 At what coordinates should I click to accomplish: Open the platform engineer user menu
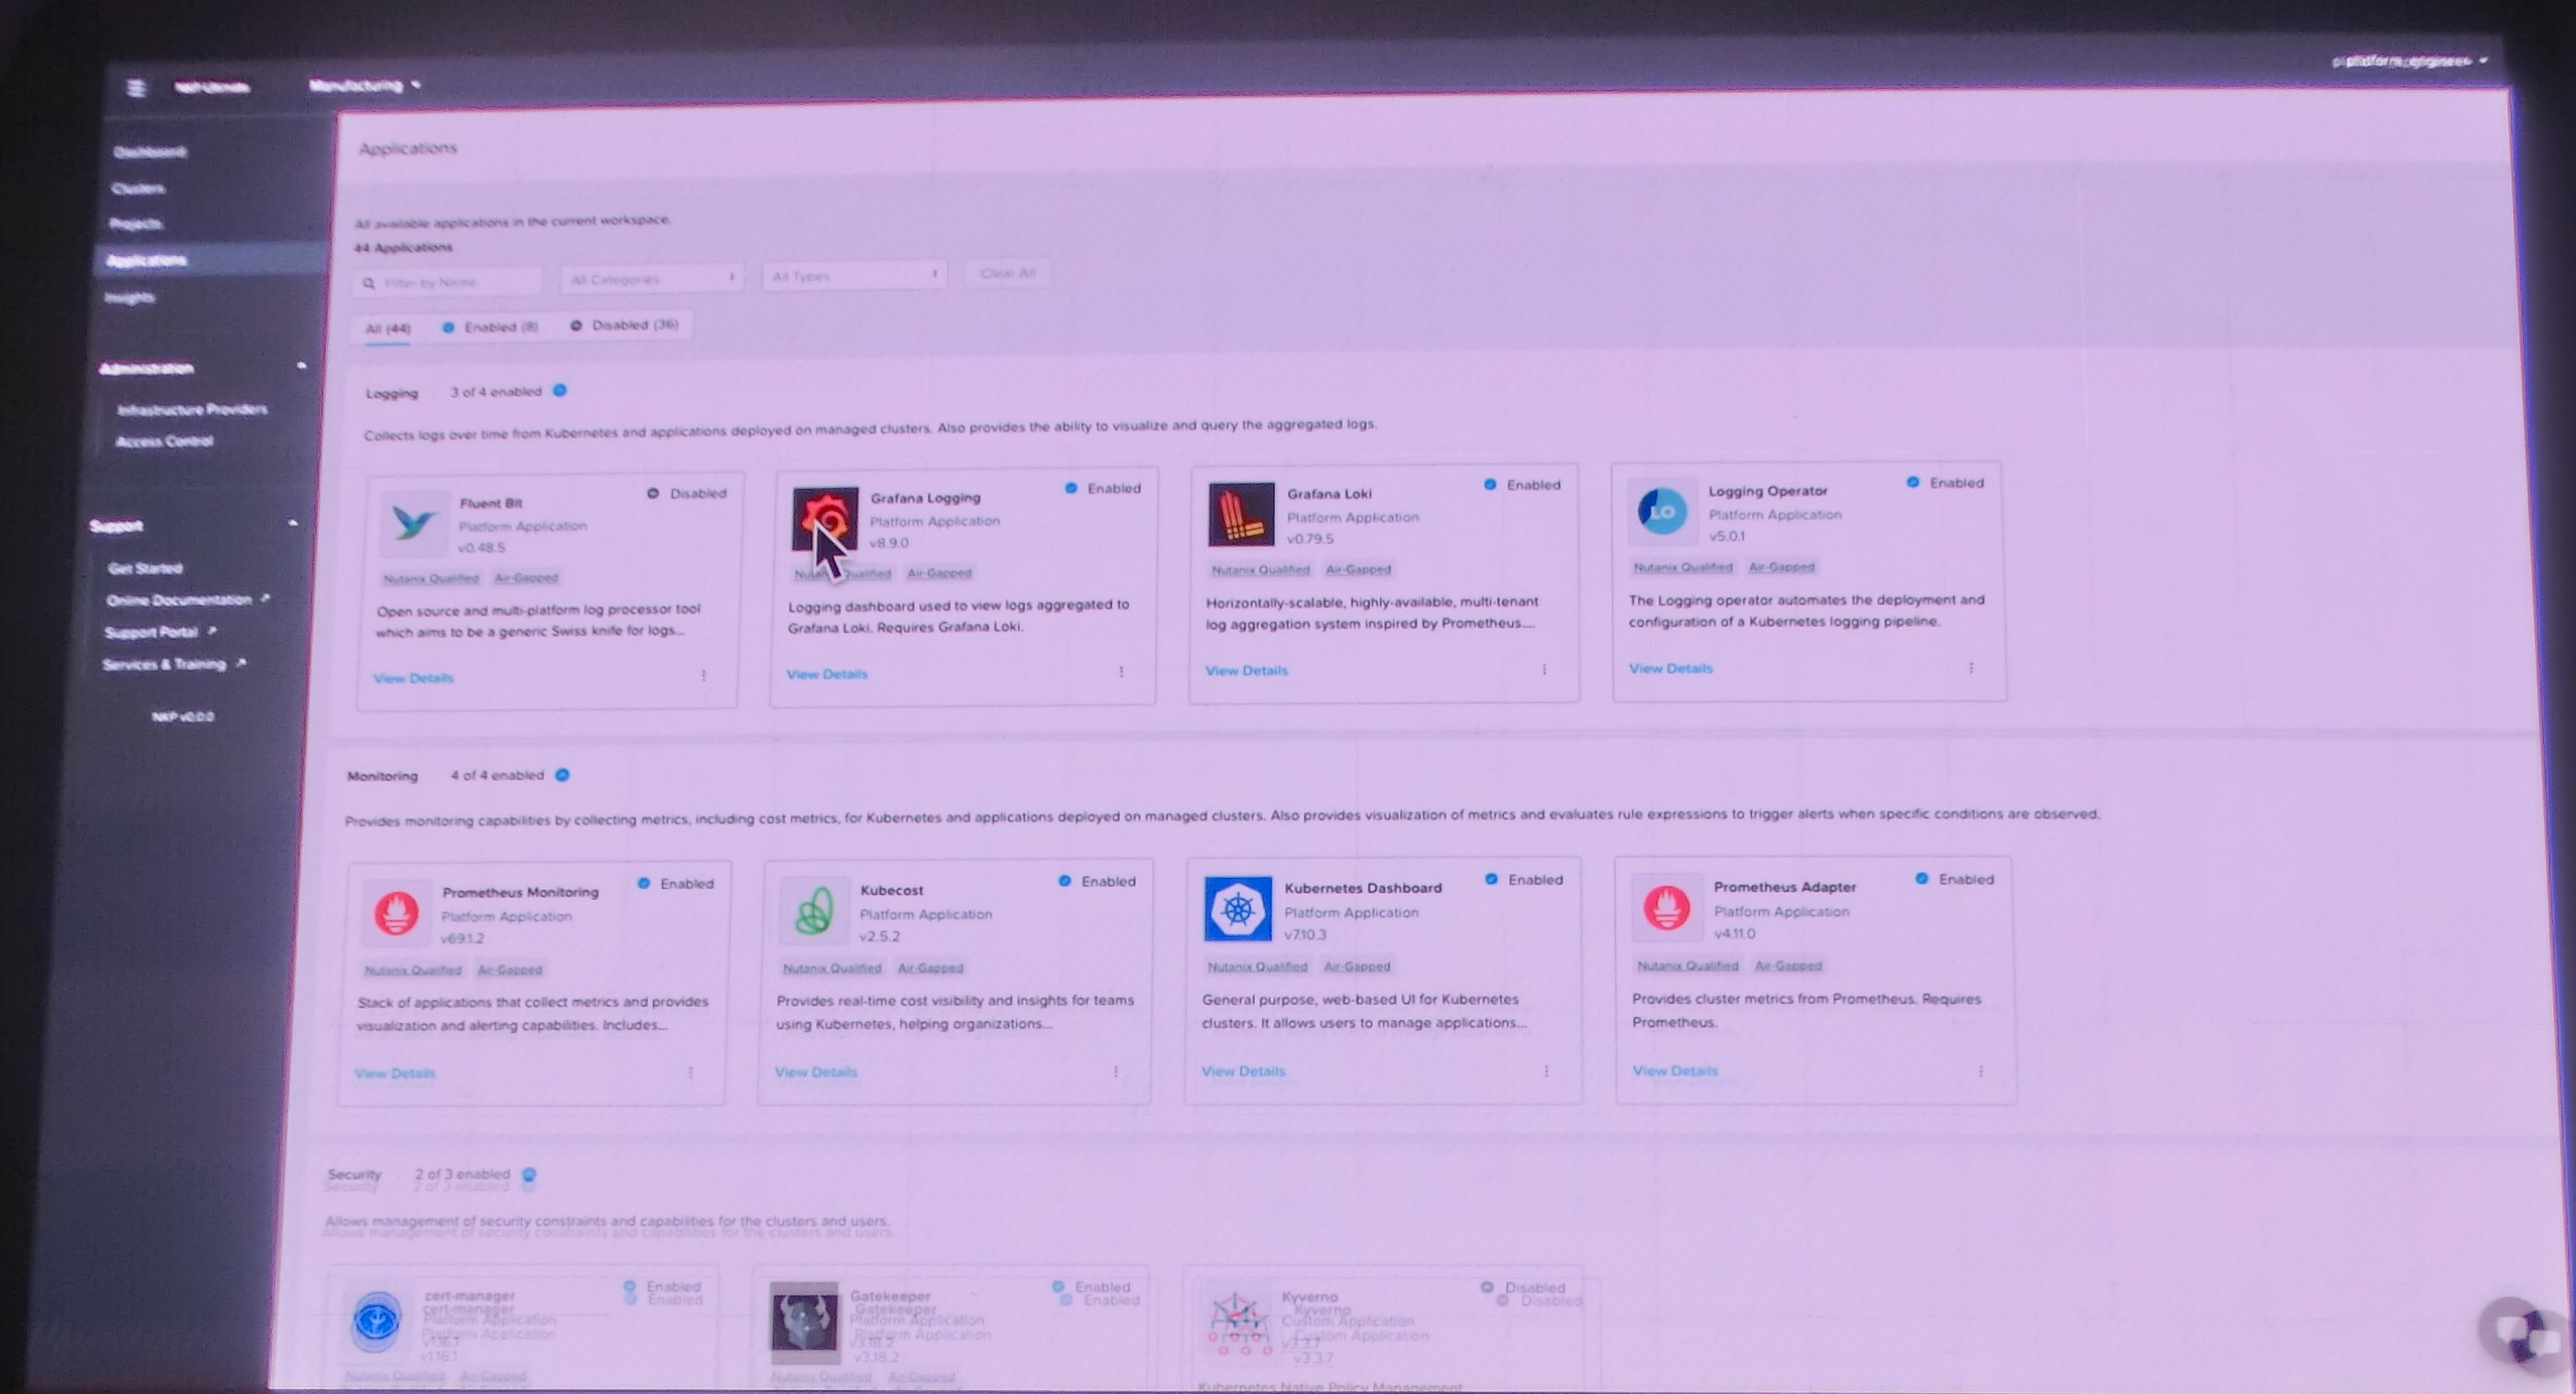tap(2410, 61)
